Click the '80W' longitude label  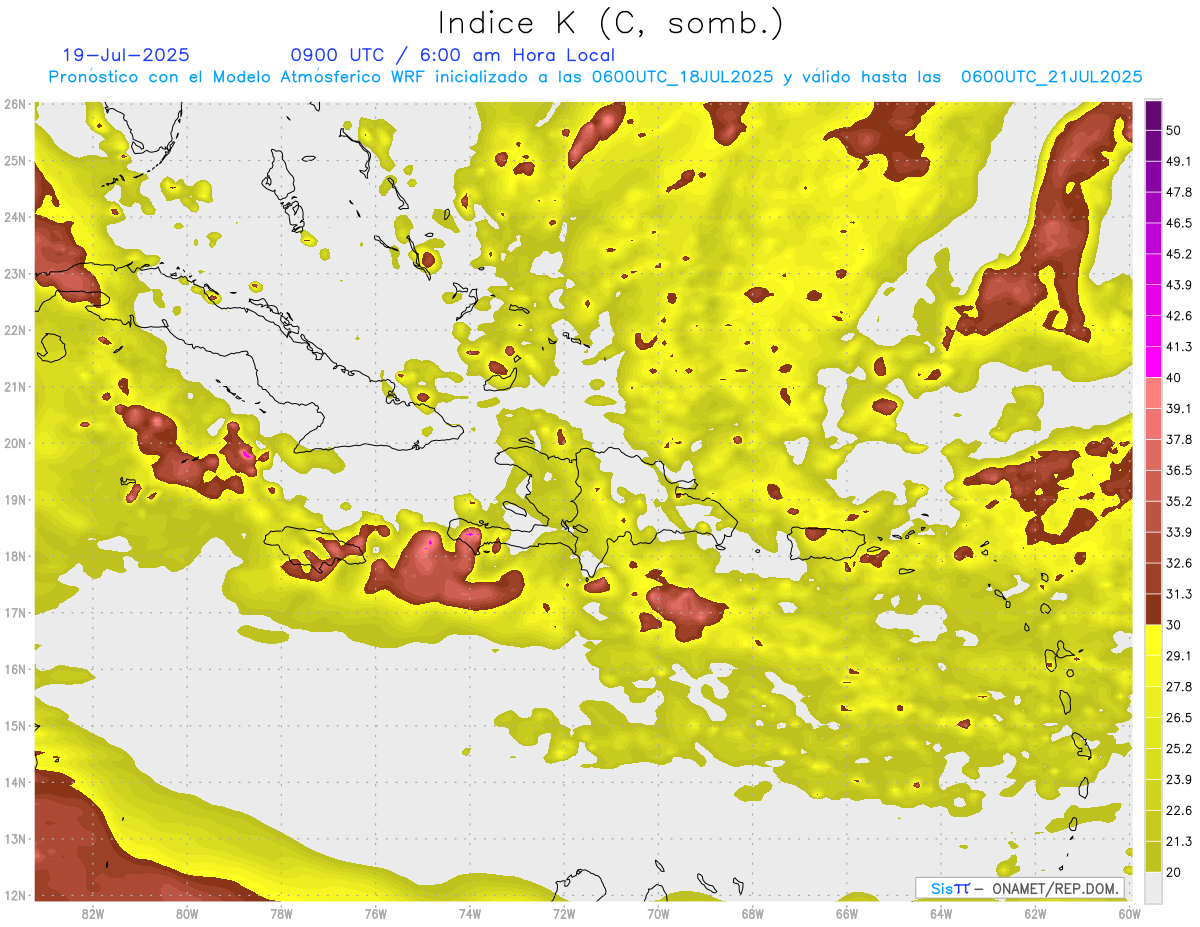pyautogui.click(x=187, y=913)
